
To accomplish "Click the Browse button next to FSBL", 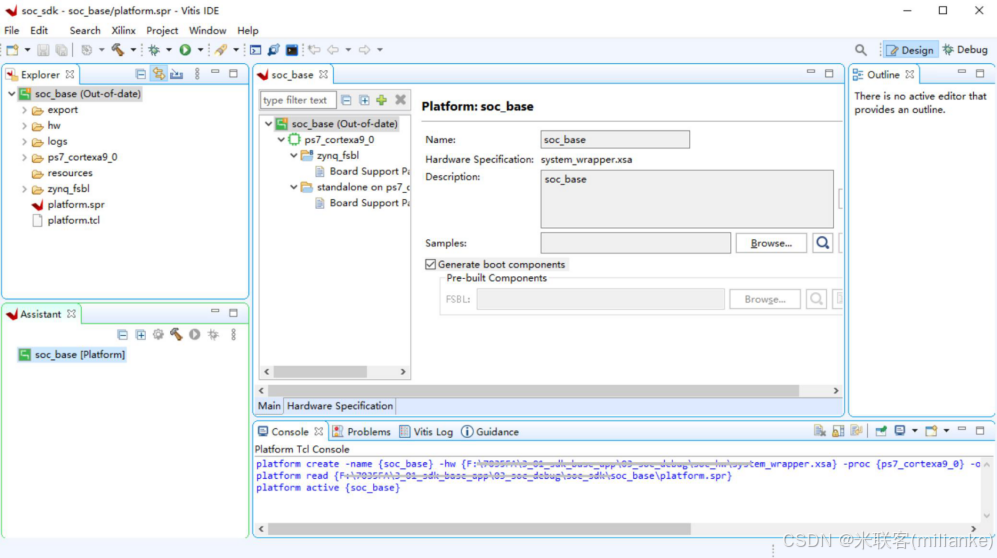I will coord(764,299).
